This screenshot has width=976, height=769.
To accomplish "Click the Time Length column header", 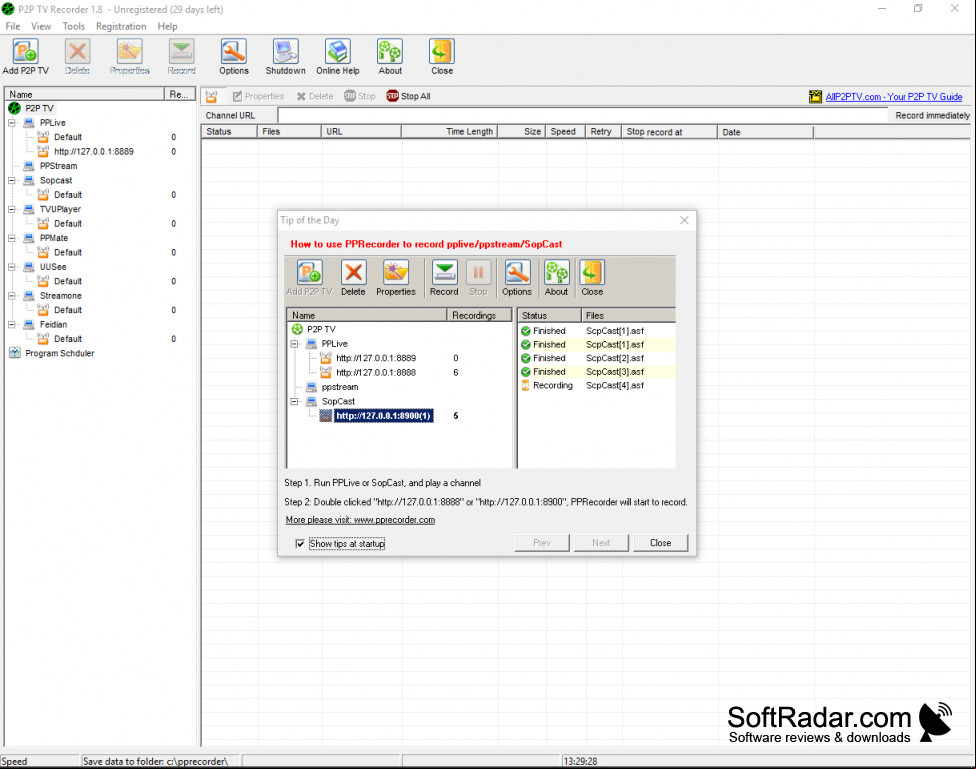I will pyautogui.click(x=449, y=131).
